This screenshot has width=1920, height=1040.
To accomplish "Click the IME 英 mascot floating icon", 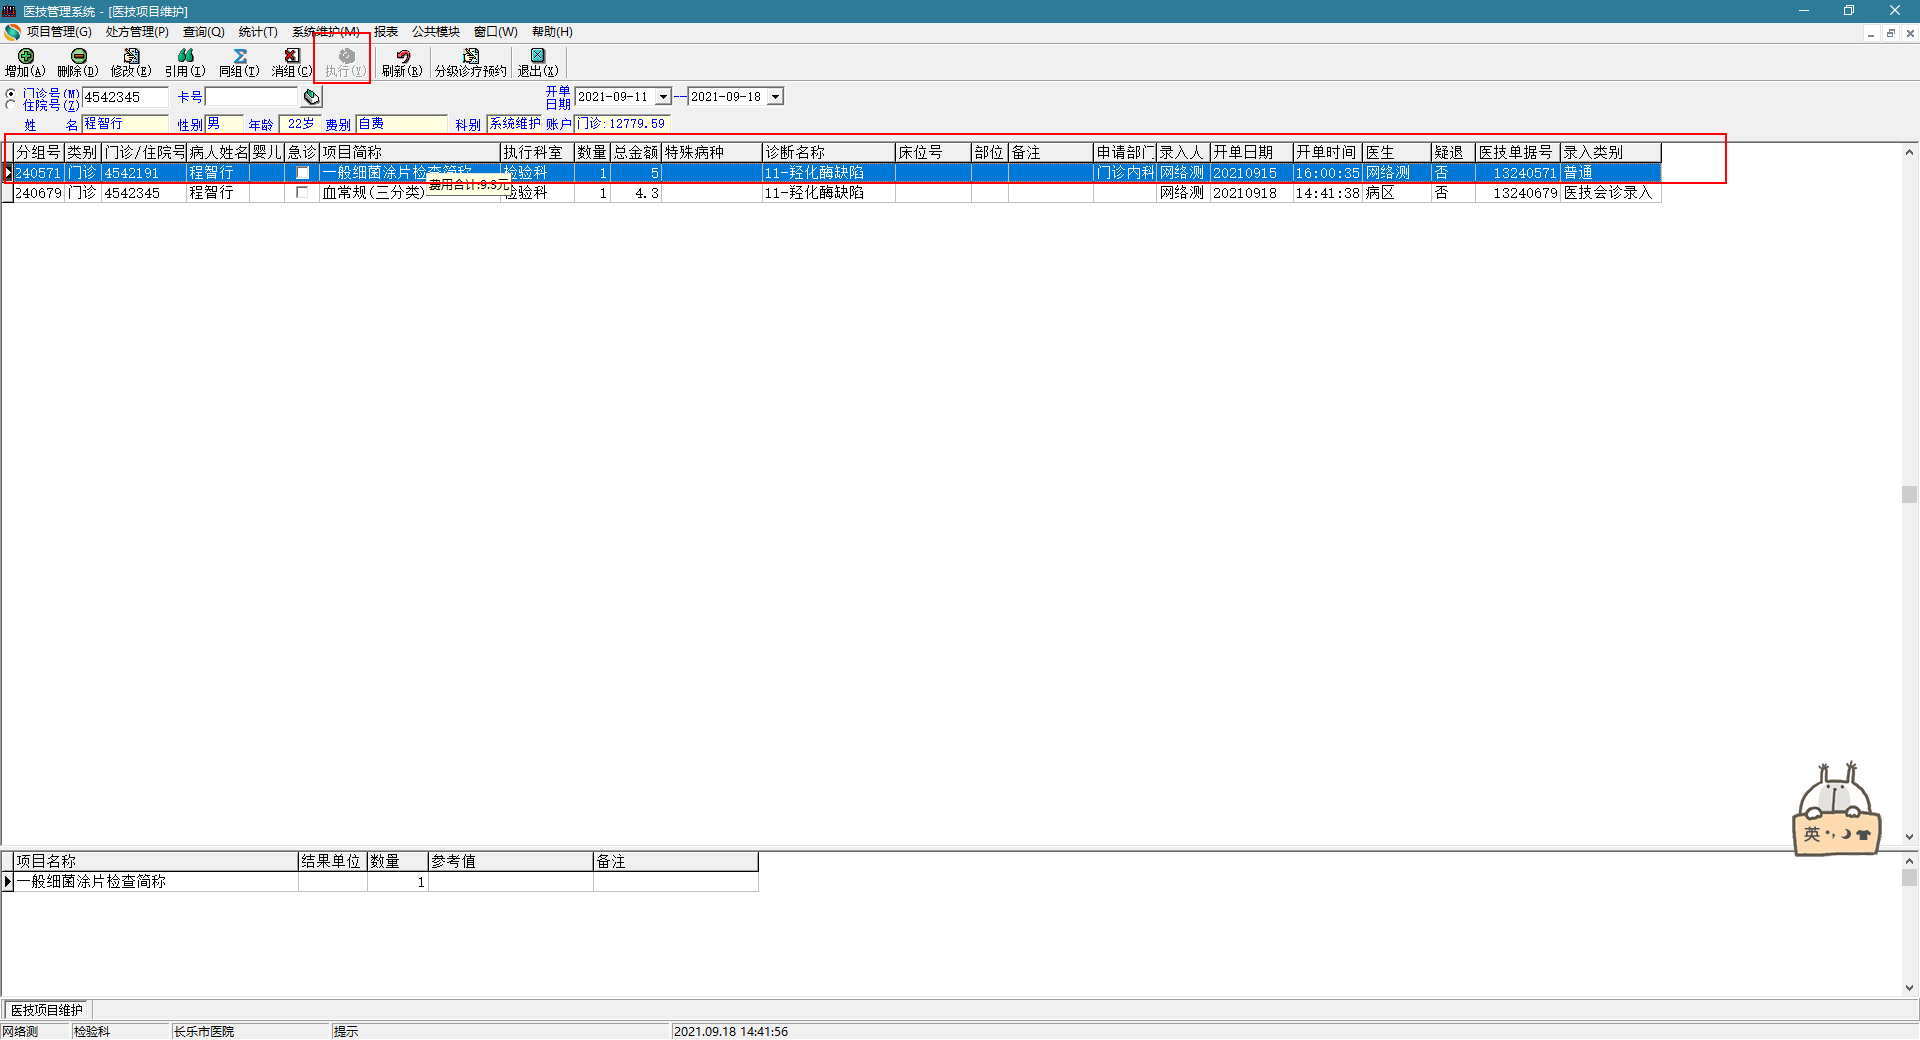I will tap(1836, 810).
